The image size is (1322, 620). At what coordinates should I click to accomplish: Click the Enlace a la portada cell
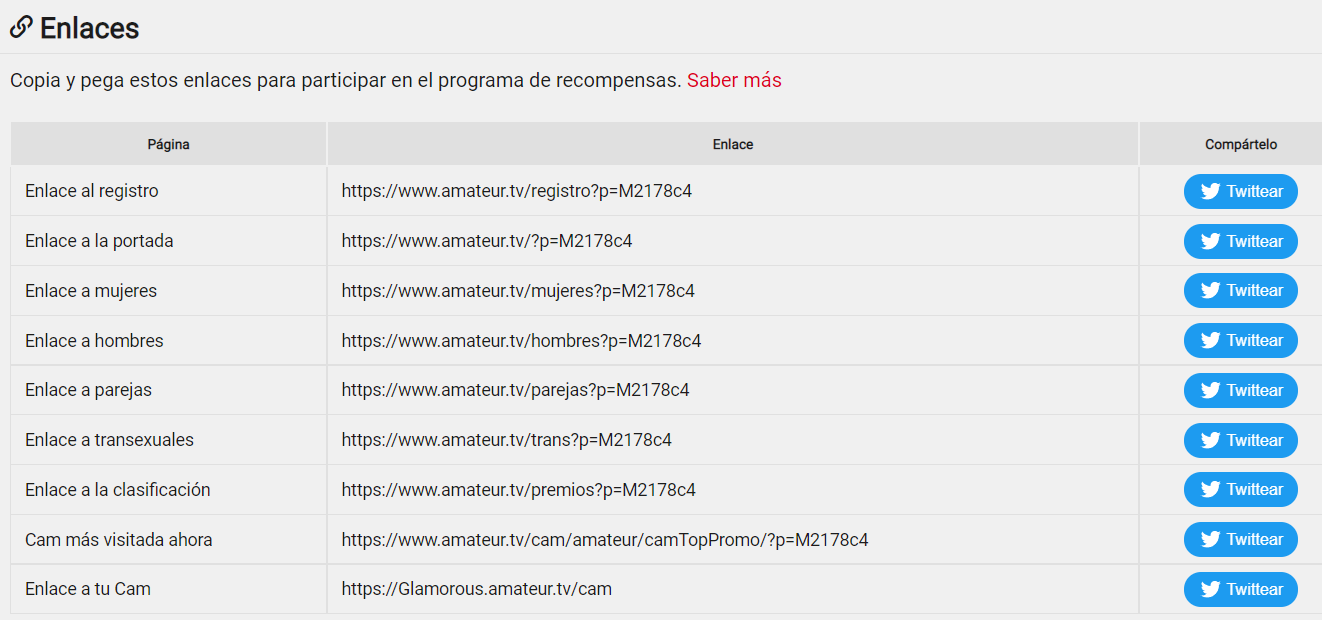tap(168, 241)
